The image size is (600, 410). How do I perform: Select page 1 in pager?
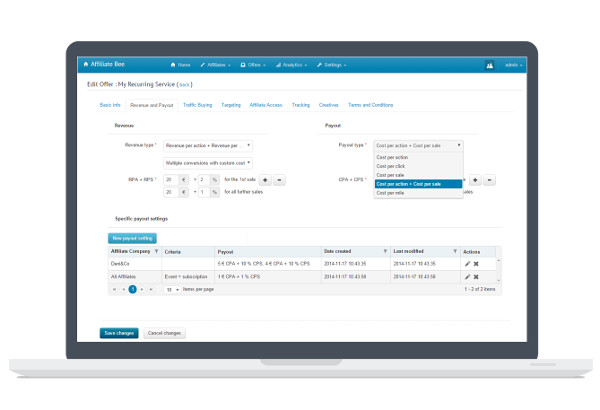click(x=132, y=289)
